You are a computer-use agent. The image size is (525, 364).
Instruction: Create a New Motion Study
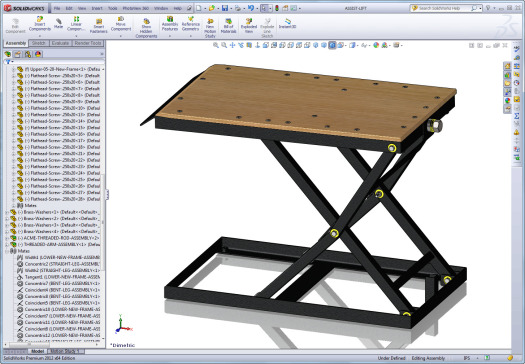[210, 28]
